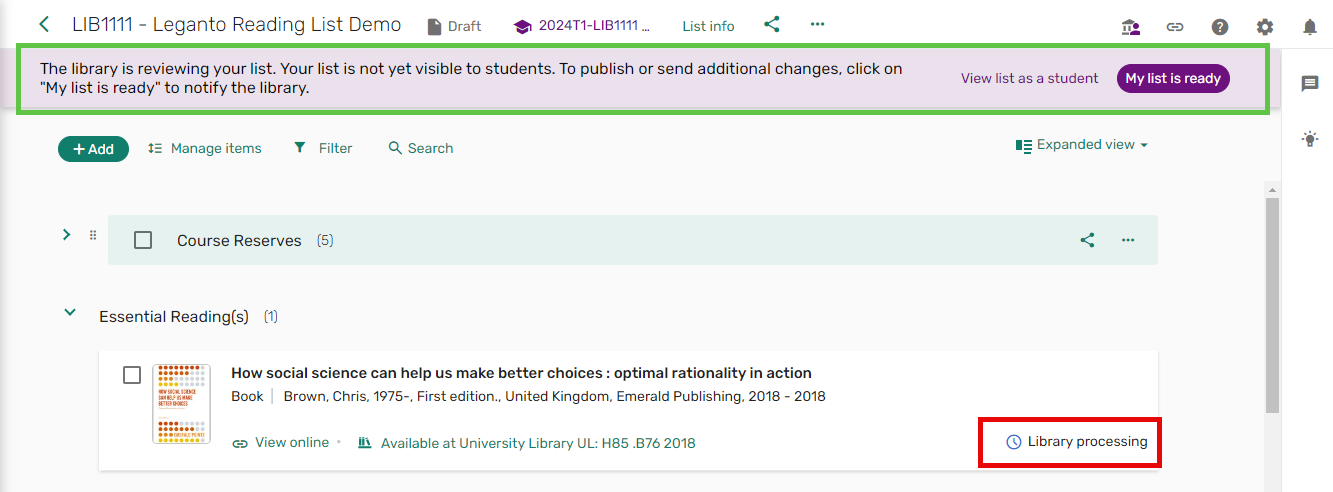
Task: Open the notifications bell
Action: coord(1309,27)
